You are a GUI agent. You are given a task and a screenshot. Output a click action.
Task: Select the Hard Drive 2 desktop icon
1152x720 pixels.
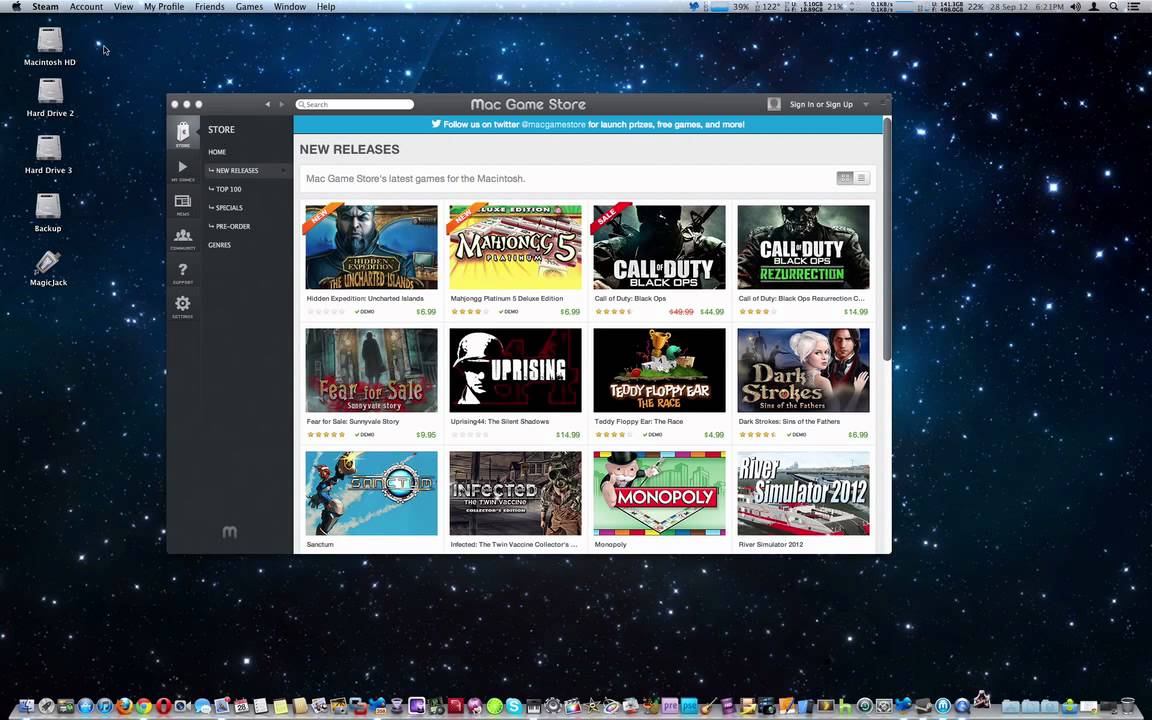50,98
